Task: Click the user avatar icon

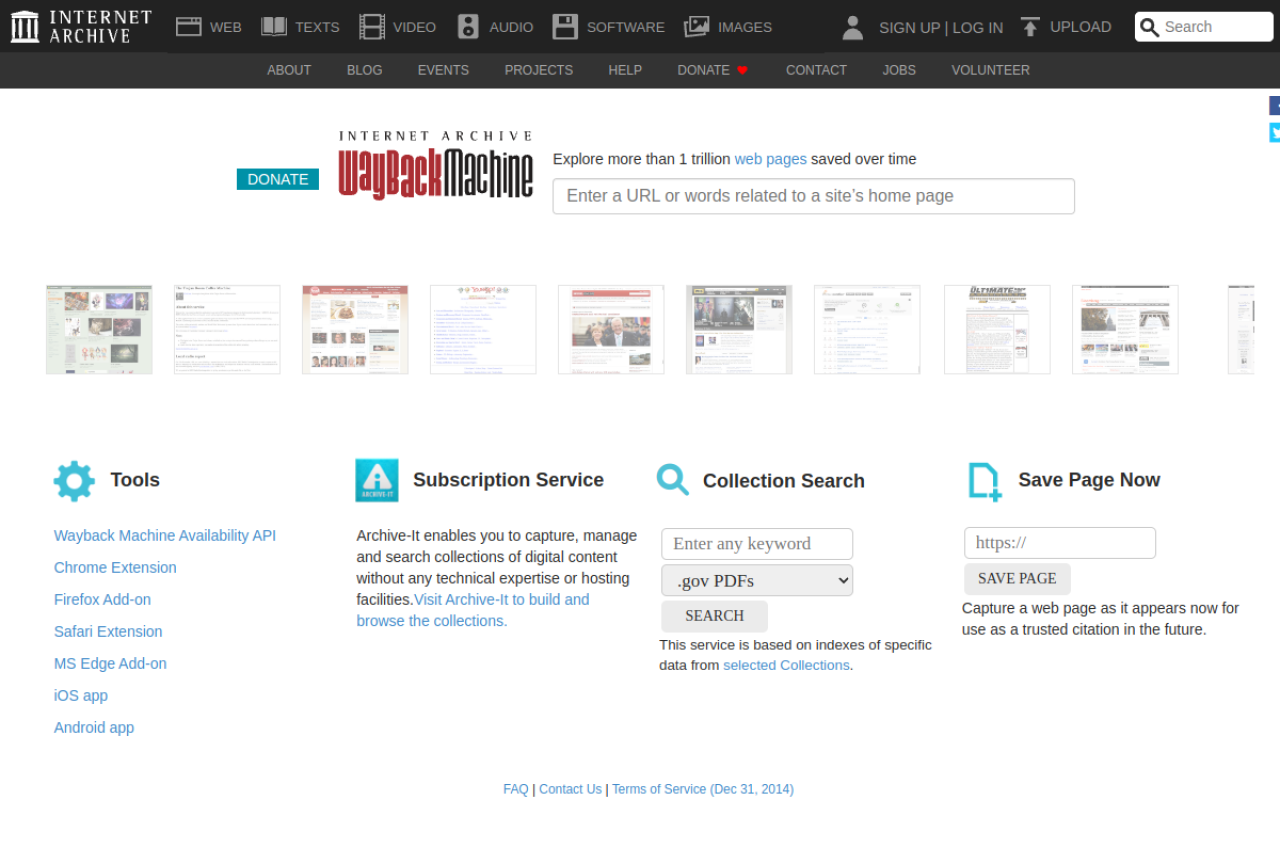Action: (x=853, y=27)
